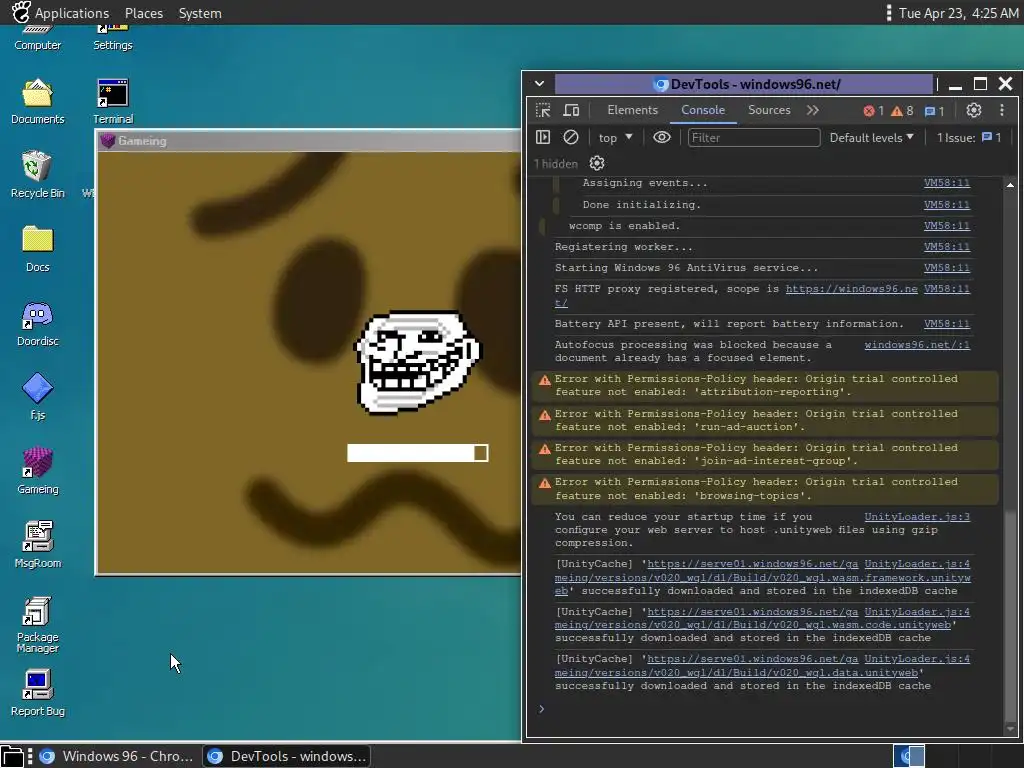1024x768 pixels.
Task: Click the yellow warnings count badge
Action: (903, 111)
